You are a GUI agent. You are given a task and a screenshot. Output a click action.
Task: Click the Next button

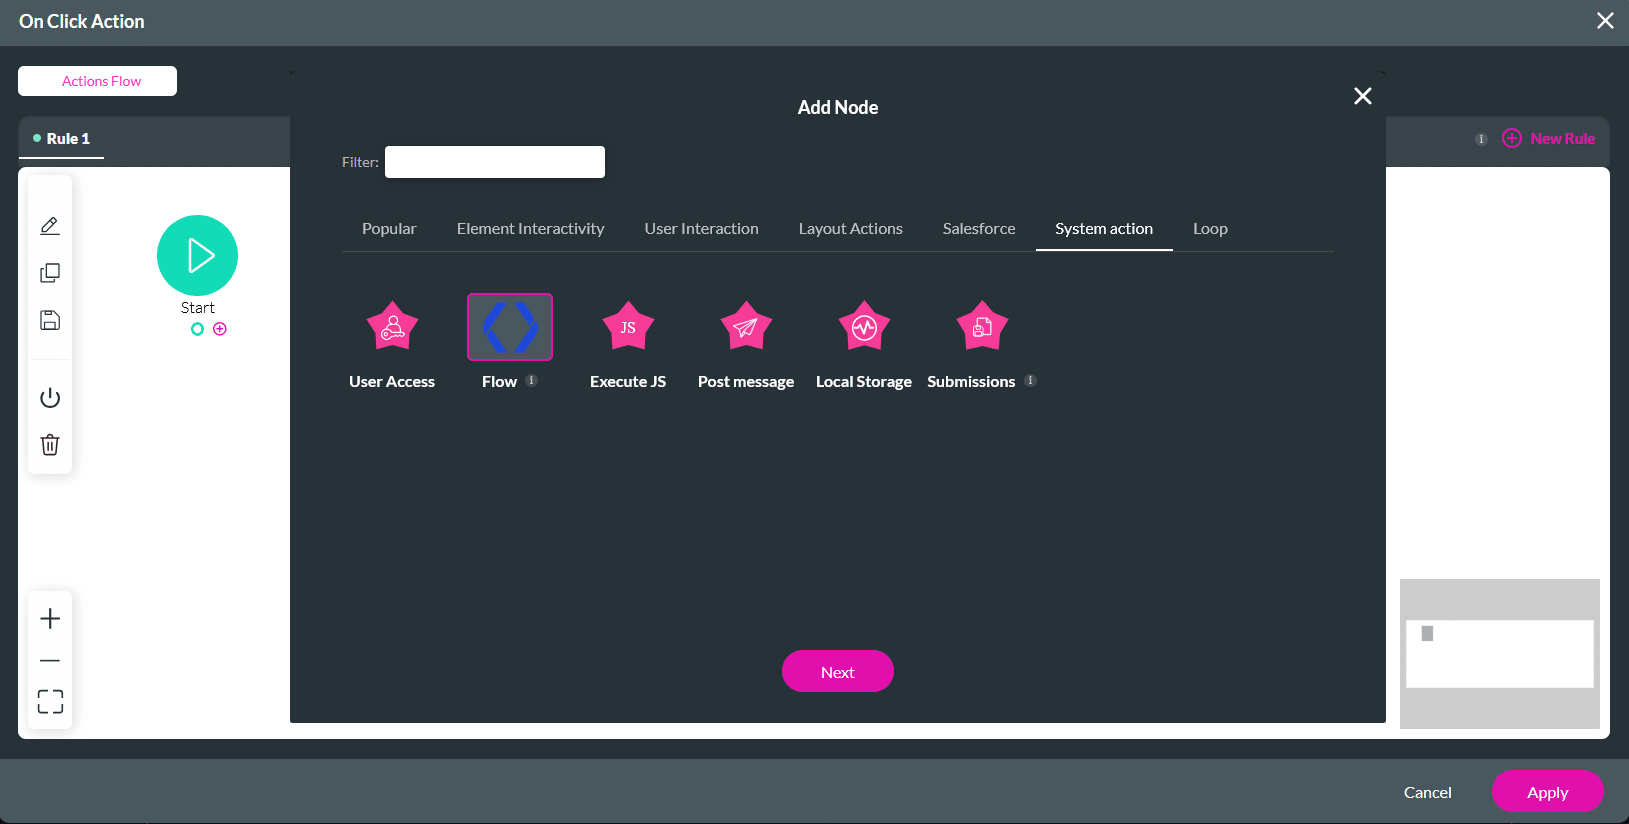[838, 671]
